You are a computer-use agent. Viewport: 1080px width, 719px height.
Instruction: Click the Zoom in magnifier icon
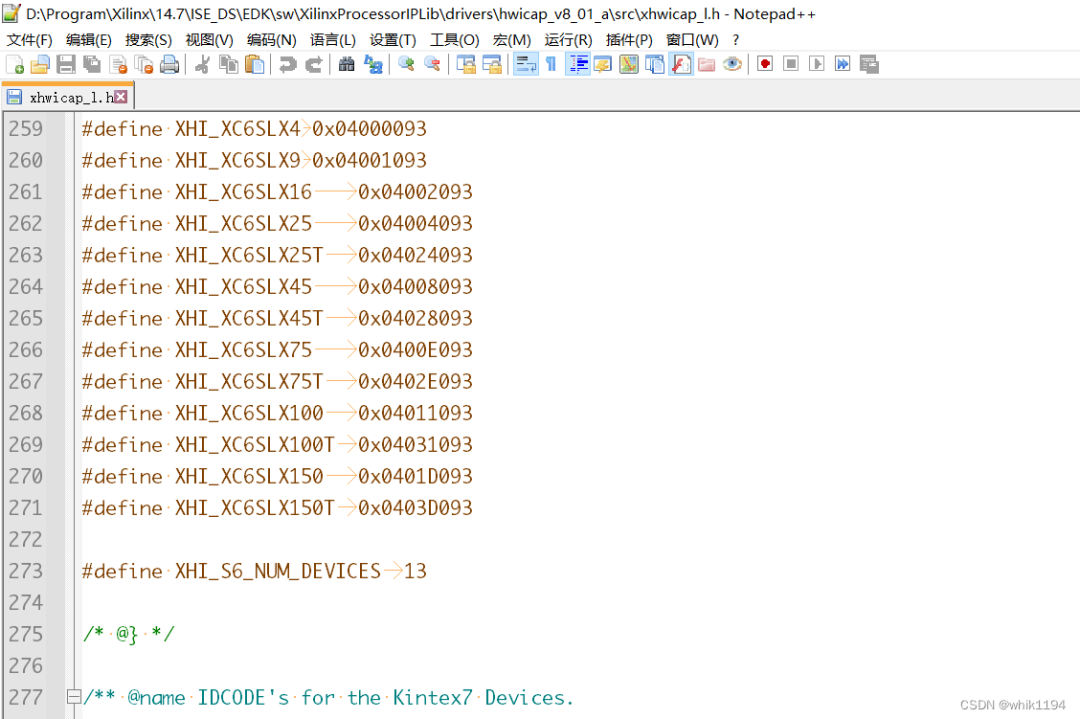tap(406, 65)
